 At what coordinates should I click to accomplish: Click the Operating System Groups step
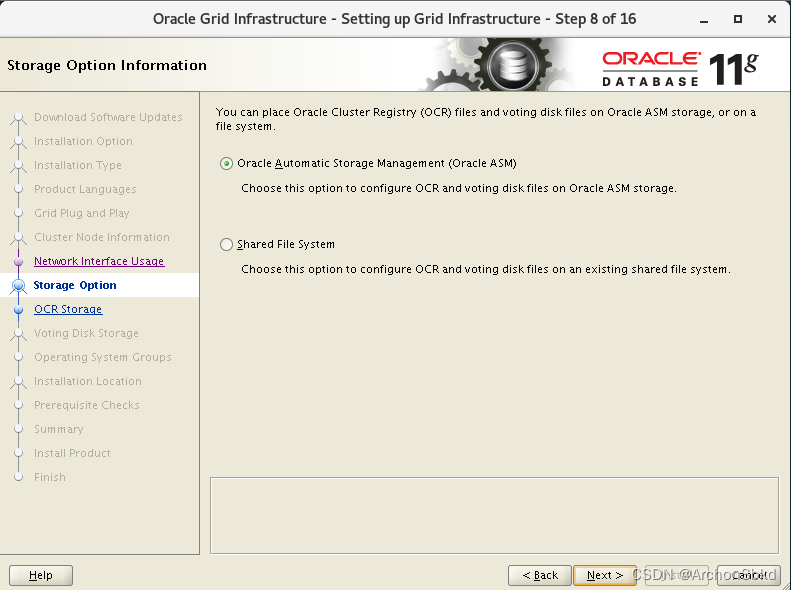point(103,357)
